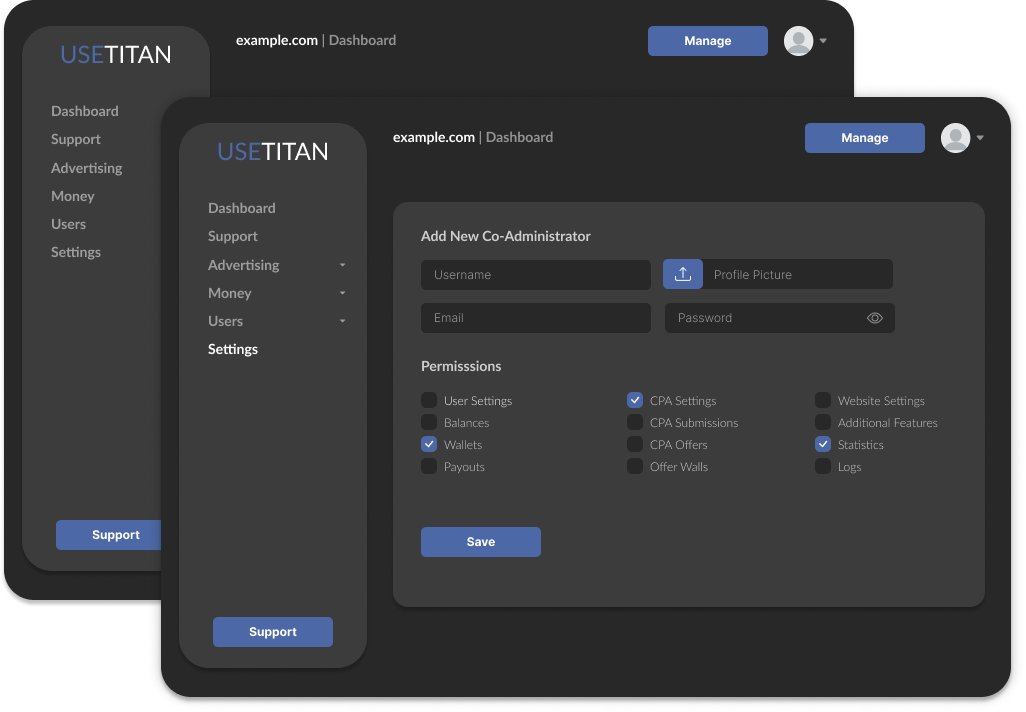Uncheck the Statistics permission checkbox

click(823, 444)
